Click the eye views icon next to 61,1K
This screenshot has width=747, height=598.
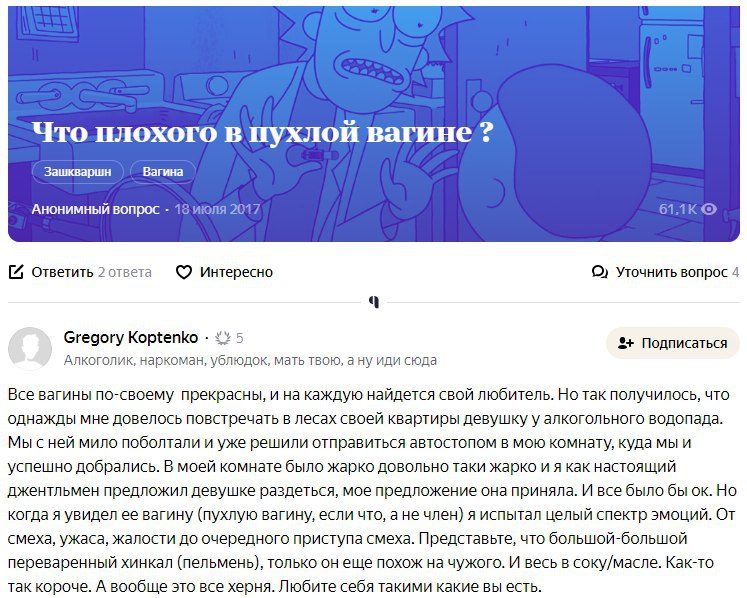click(x=709, y=209)
